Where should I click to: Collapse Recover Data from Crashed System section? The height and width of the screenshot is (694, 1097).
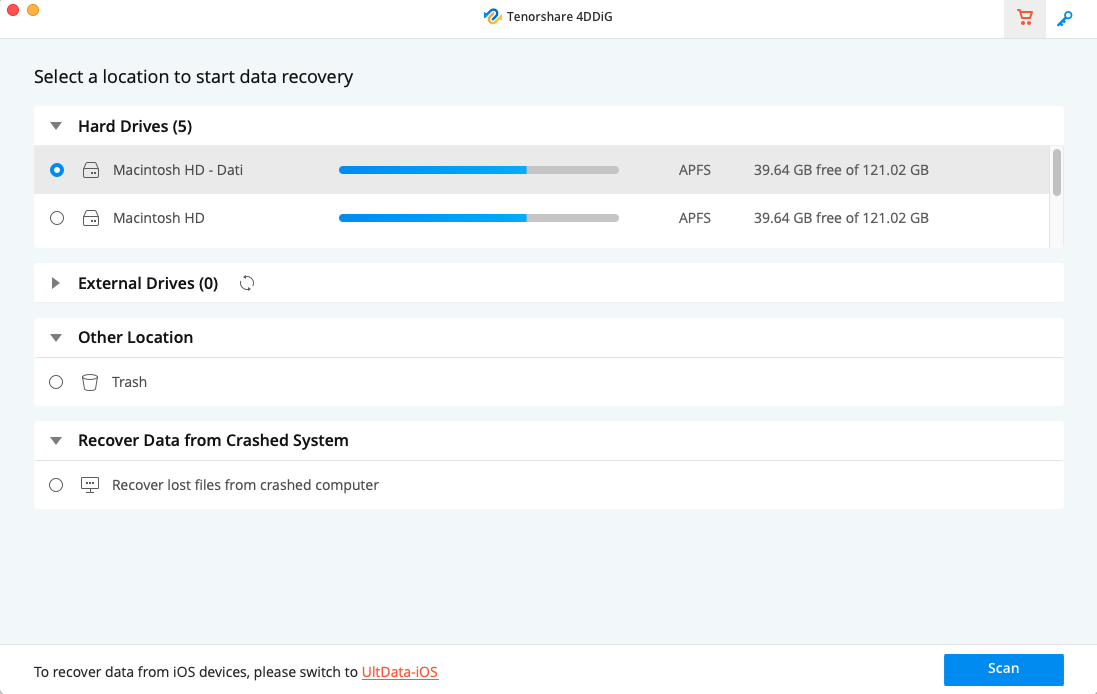coord(57,441)
